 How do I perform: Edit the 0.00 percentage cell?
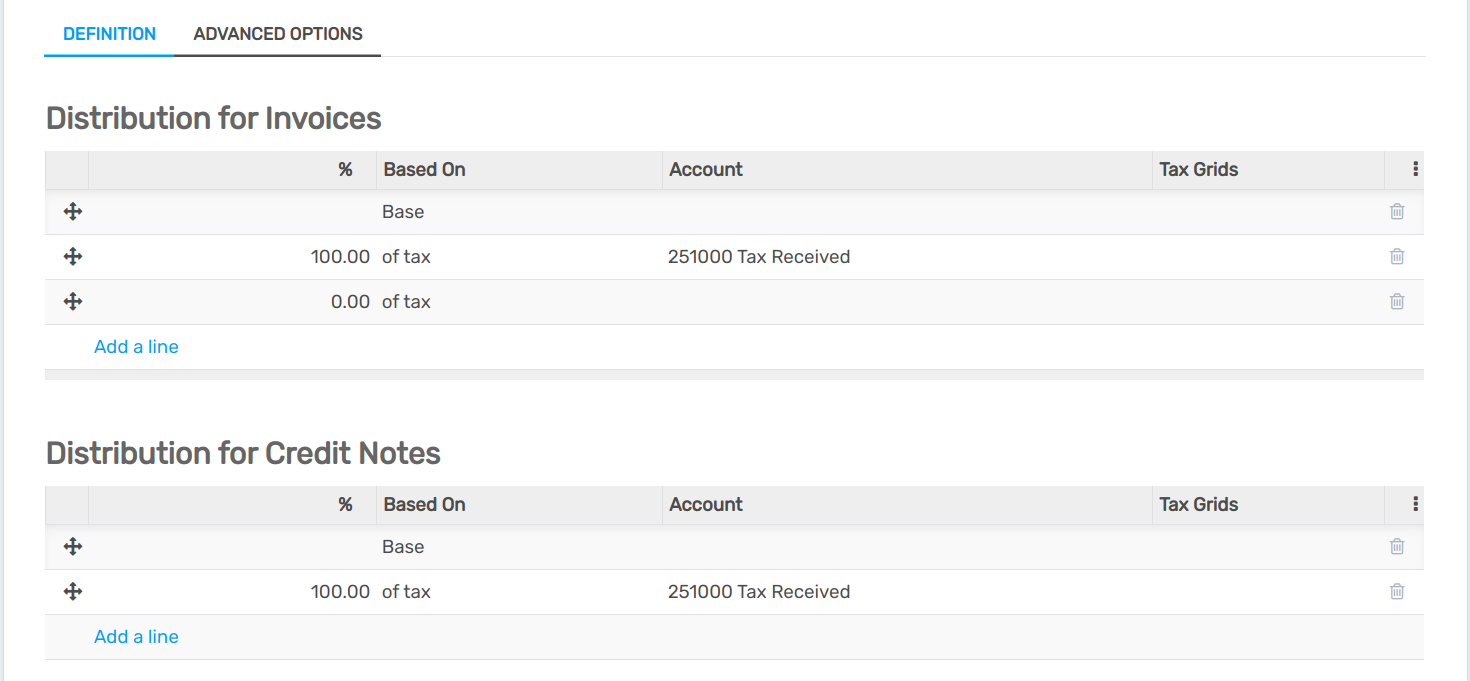tap(350, 302)
